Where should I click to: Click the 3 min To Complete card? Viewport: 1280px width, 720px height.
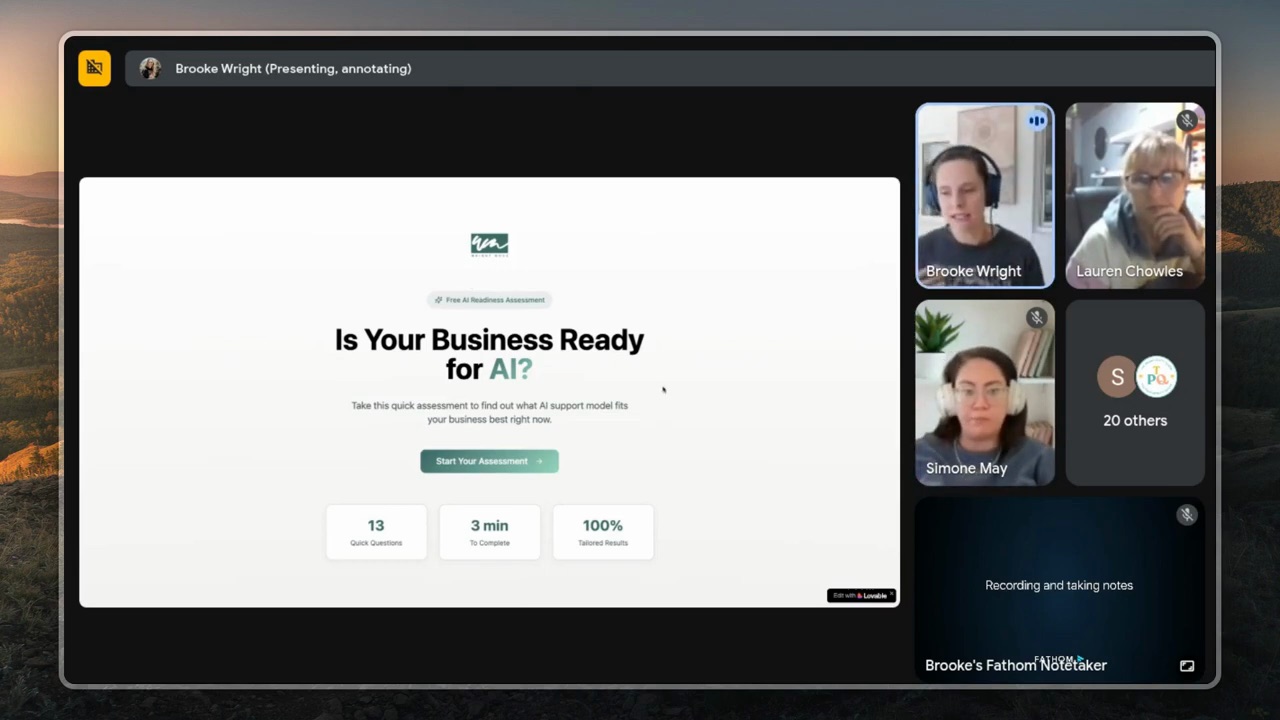pos(489,532)
